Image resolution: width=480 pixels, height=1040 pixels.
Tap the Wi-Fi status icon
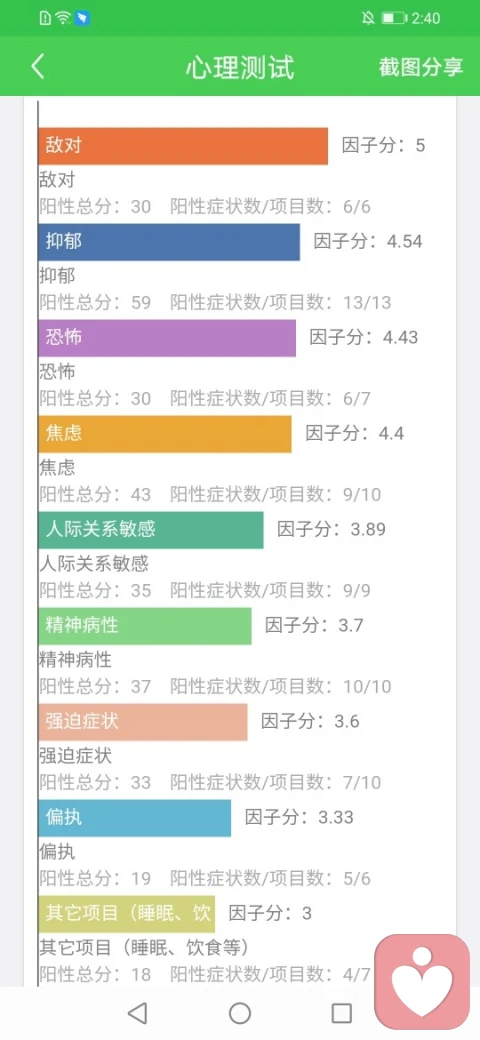64,18
